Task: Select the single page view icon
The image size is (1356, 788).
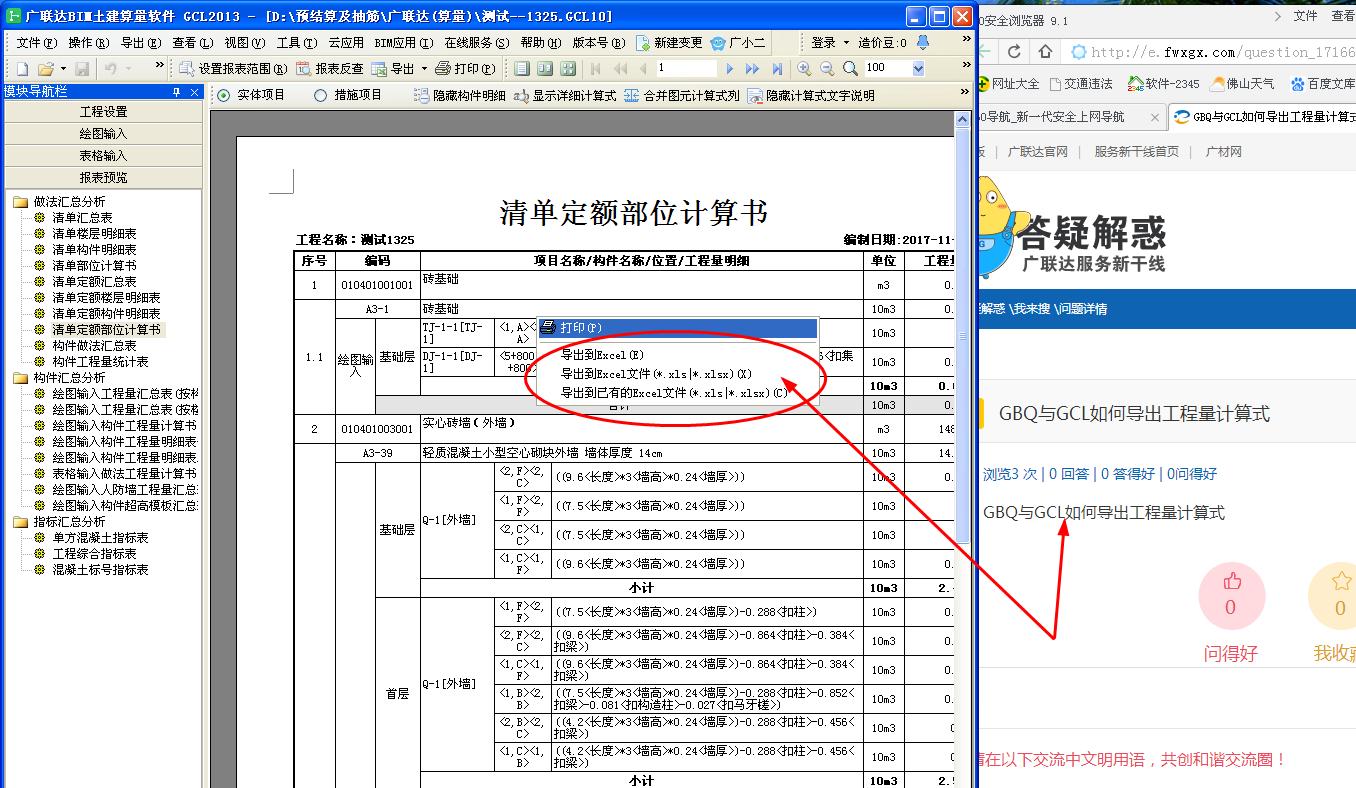Action: 521,68
